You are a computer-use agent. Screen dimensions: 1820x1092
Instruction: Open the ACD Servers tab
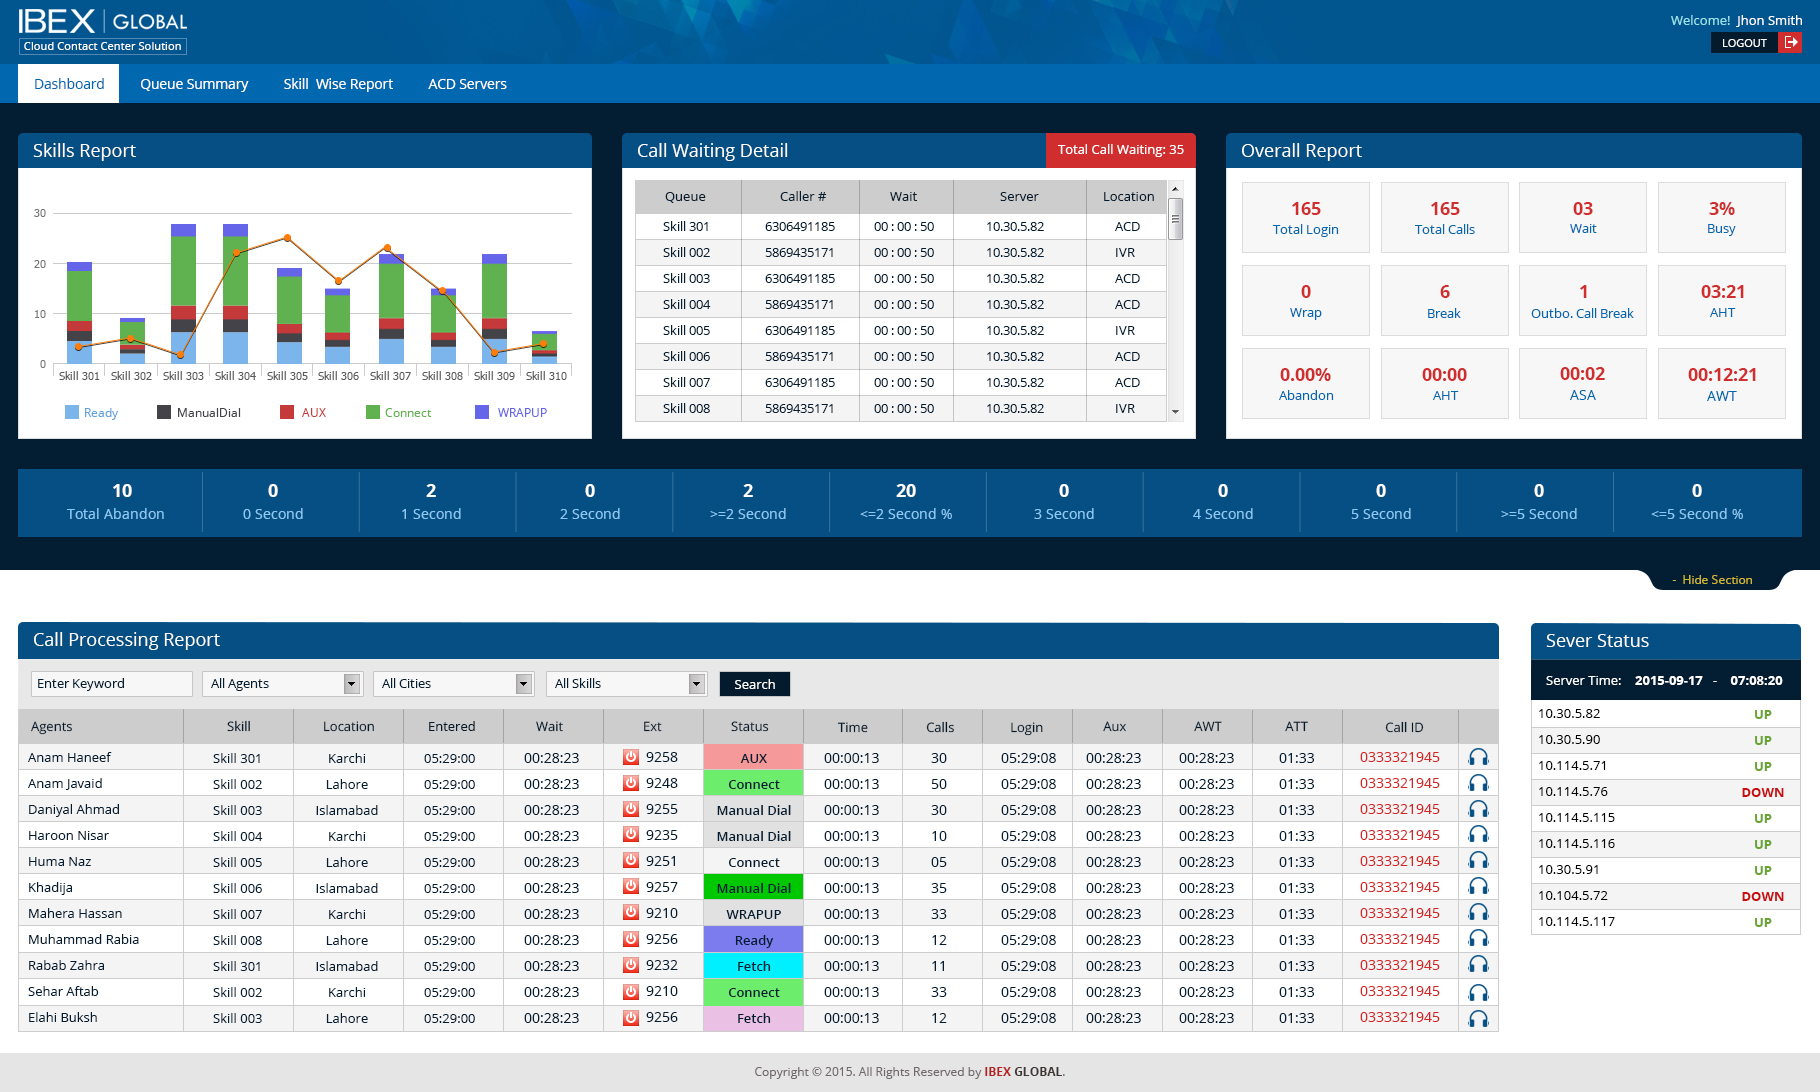pyautogui.click(x=467, y=84)
